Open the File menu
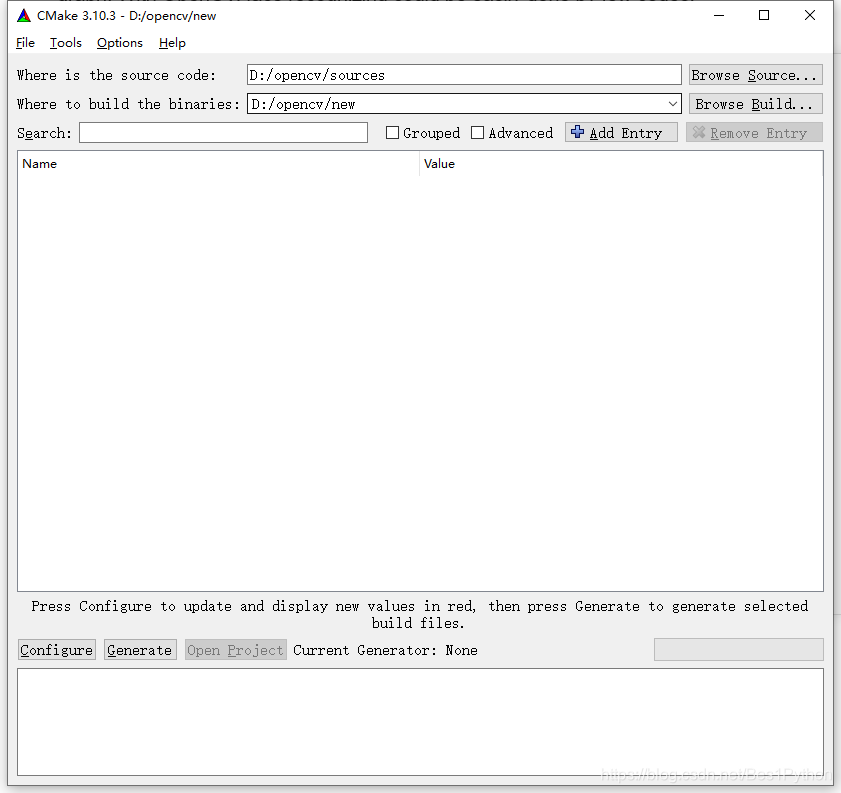This screenshot has width=841, height=793. pyautogui.click(x=25, y=43)
